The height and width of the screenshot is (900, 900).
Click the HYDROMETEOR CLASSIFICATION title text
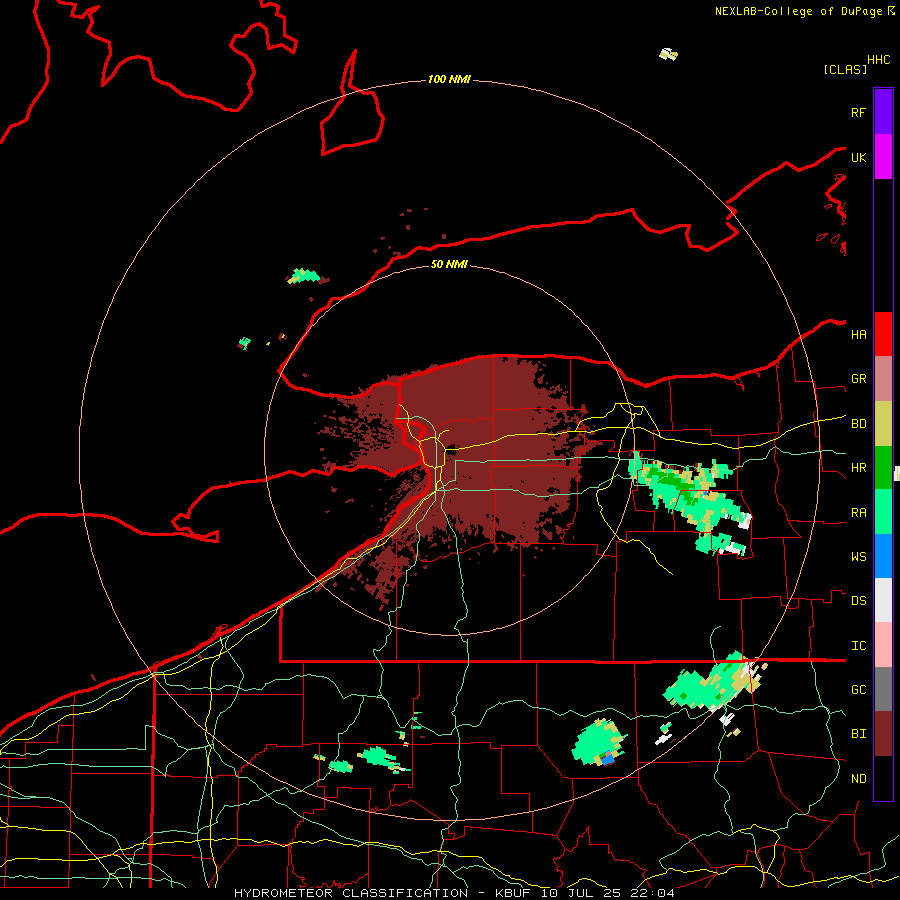coord(350,893)
